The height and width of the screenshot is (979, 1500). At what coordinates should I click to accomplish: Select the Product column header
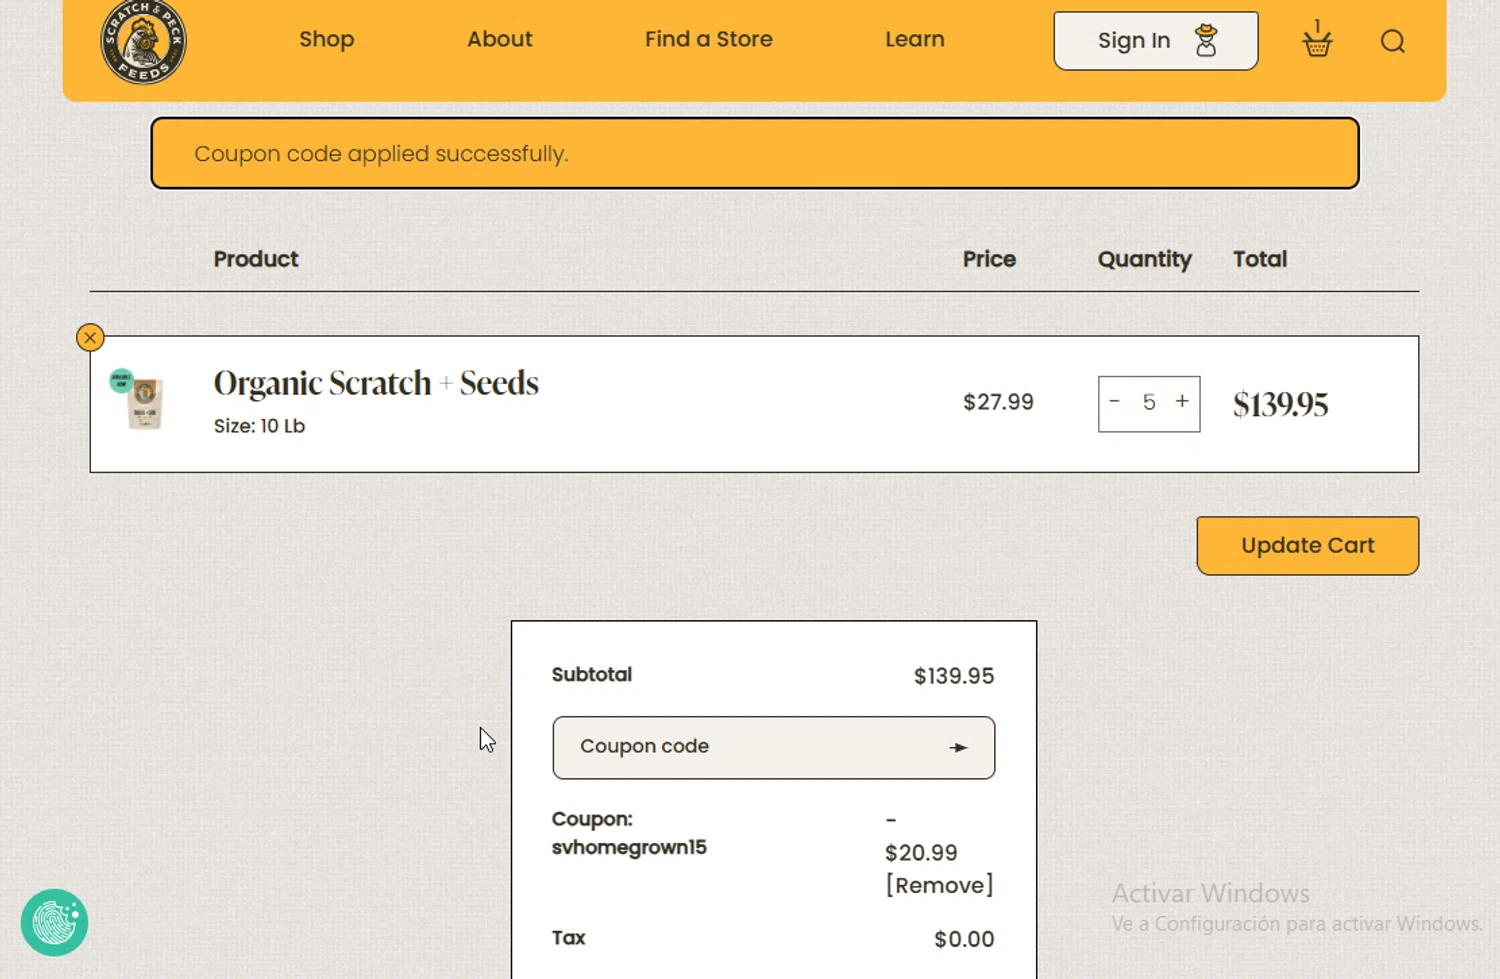tap(256, 259)
